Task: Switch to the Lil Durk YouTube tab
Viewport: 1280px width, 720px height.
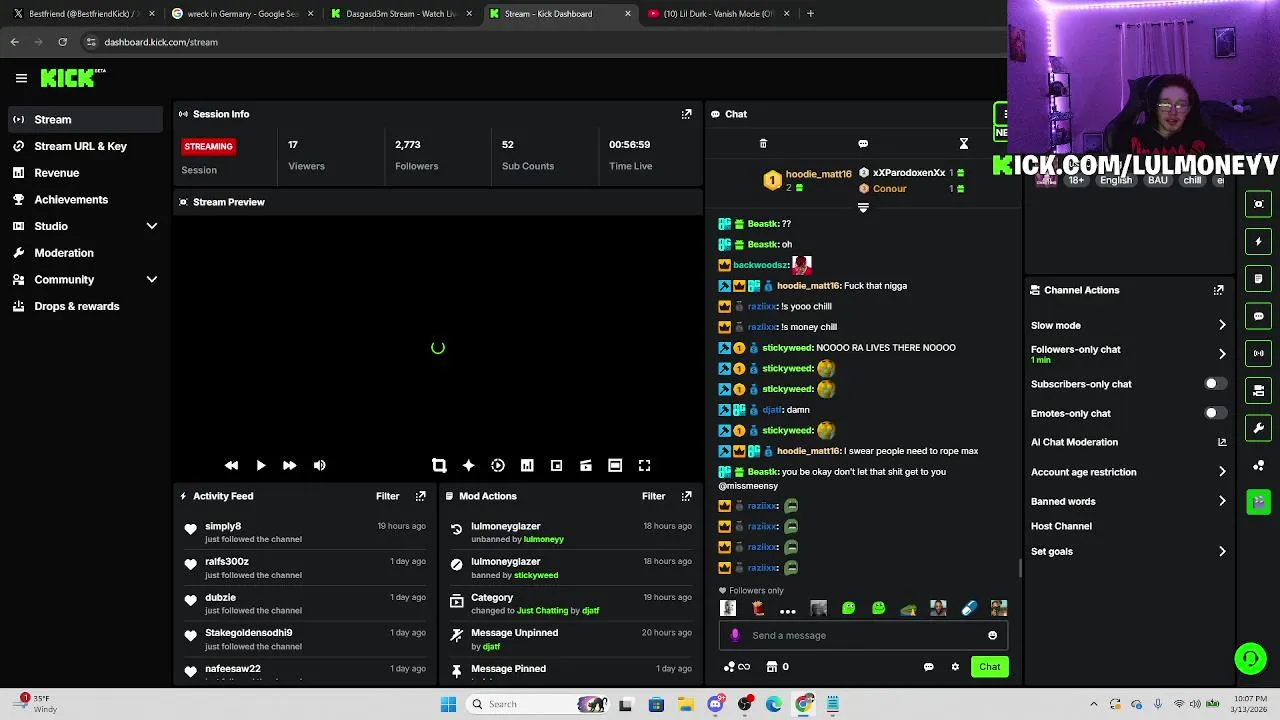Action: [x=720, y=14]
